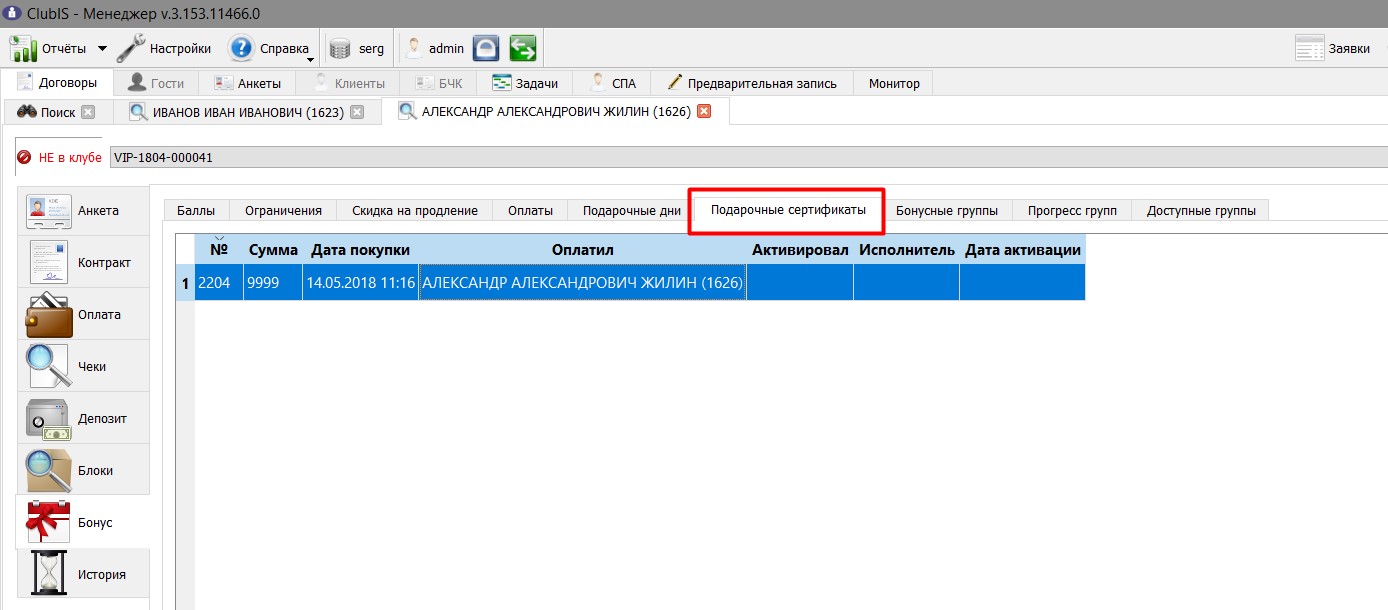Switch to the Гости tab

(x=155, y=83)
